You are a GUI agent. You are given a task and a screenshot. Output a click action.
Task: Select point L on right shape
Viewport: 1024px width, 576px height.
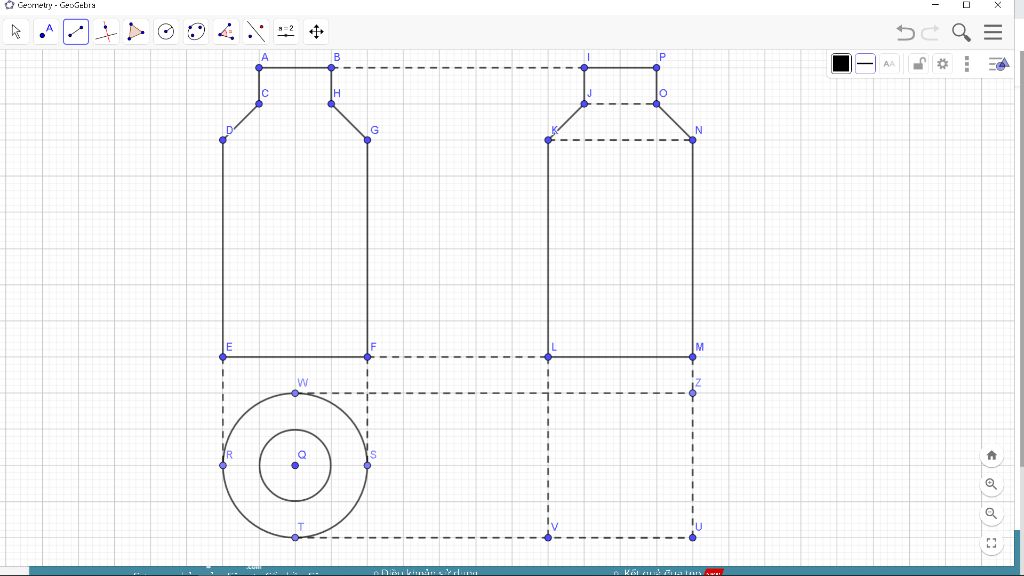click(548, 357)
